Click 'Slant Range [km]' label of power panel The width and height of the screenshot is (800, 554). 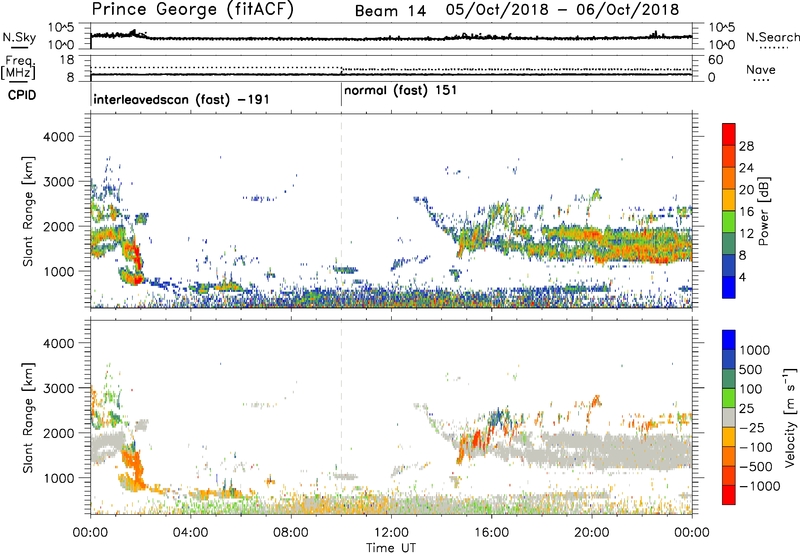point(28,211)
